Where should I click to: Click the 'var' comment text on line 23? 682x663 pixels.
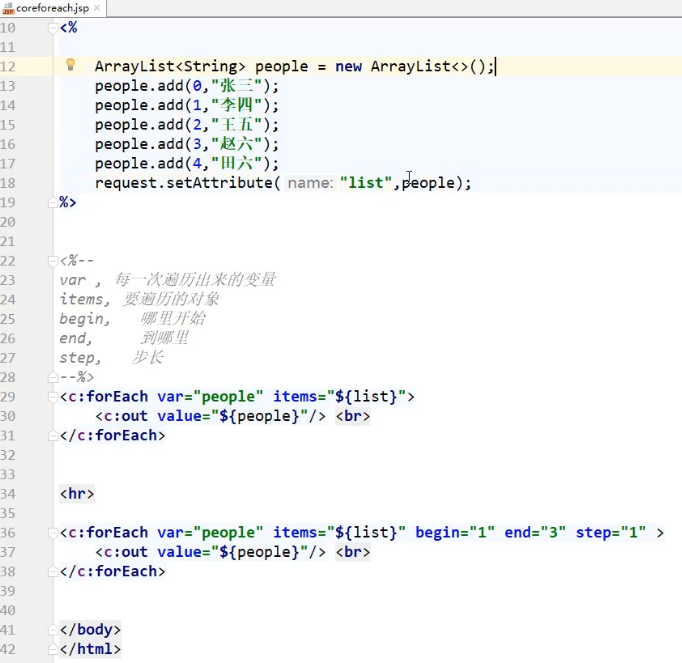click(x=73, y=280)
